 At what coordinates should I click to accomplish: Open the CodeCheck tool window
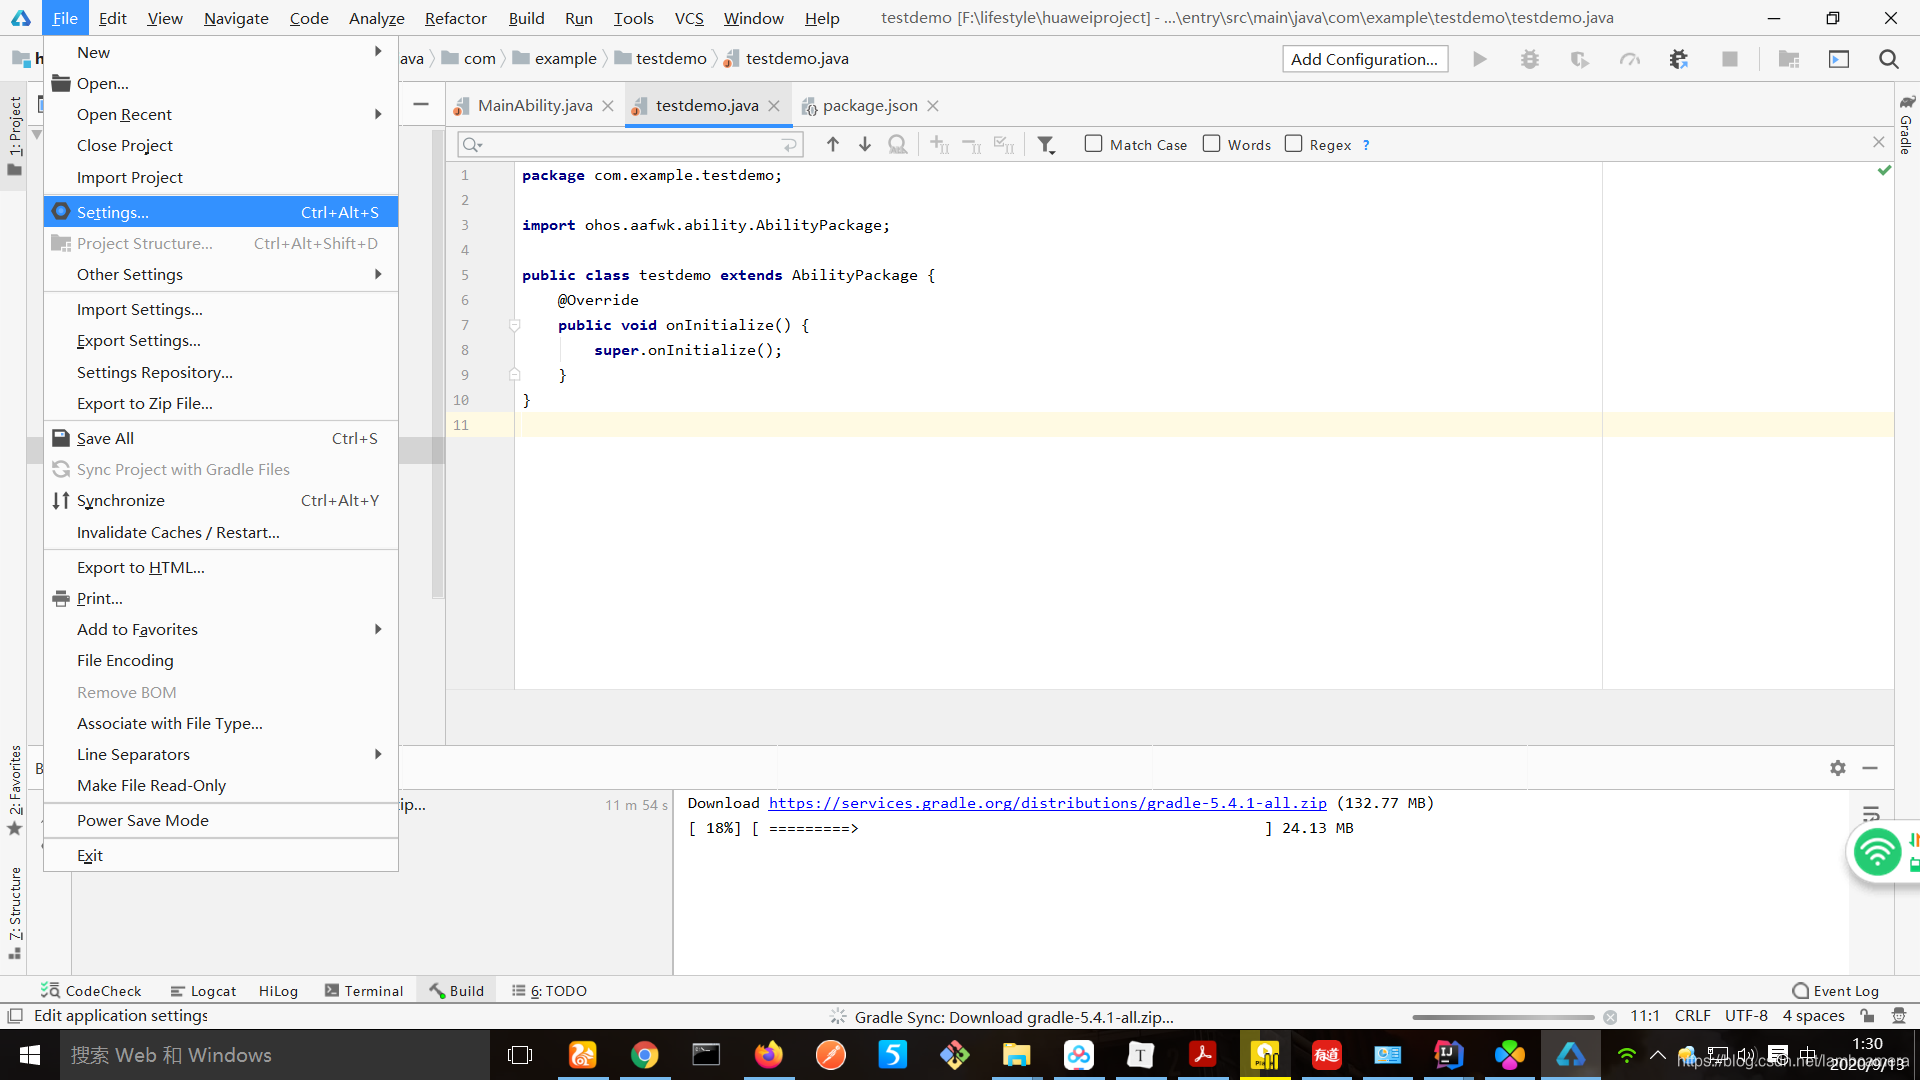click(x=91, y=991)
